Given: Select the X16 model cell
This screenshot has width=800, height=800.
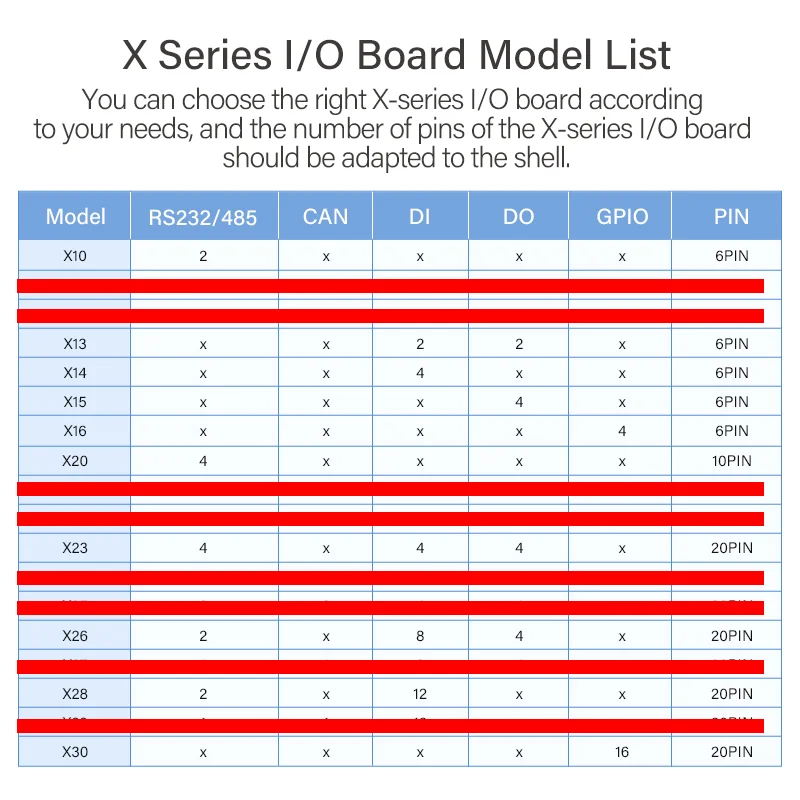Looking at the screenshot, I should point(75,431).
